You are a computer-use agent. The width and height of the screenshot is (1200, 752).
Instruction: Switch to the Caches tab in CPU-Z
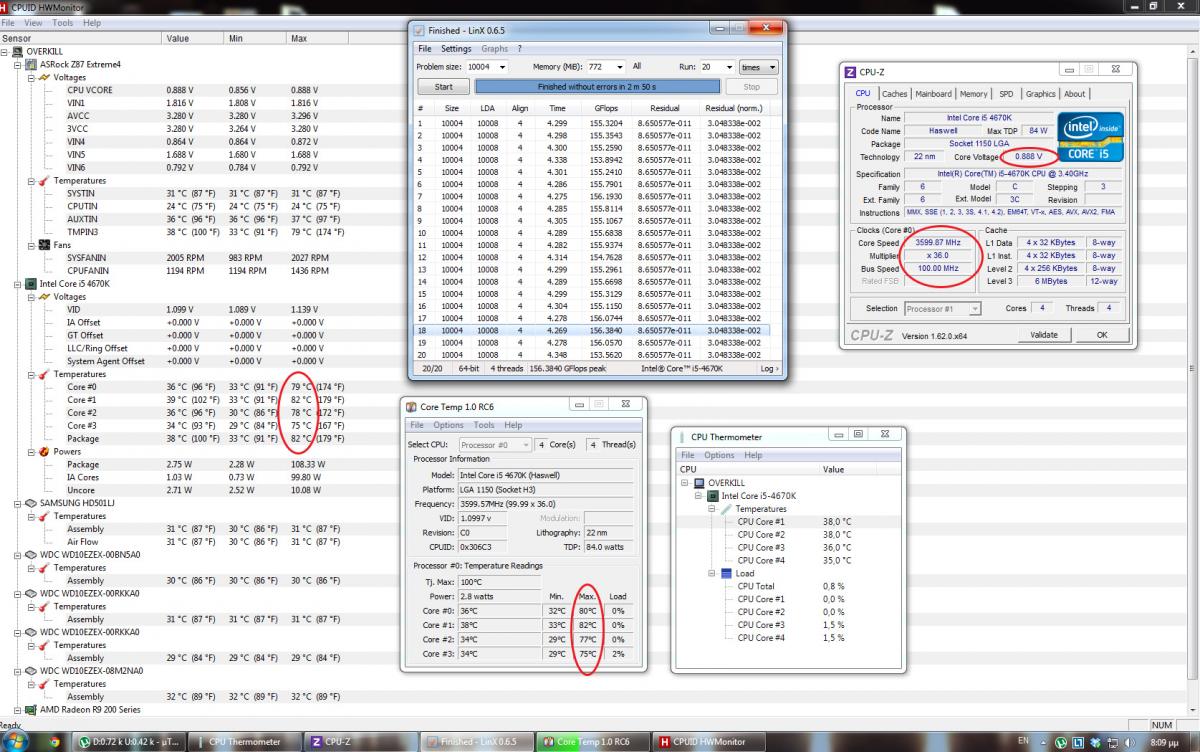895,94
